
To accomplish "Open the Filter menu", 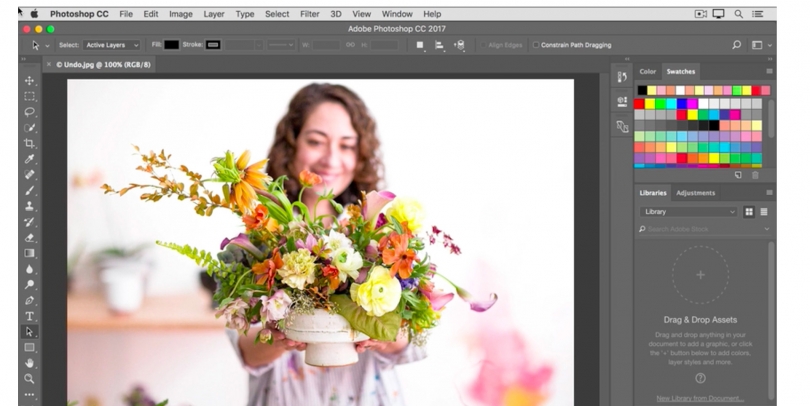I will 310,14.
